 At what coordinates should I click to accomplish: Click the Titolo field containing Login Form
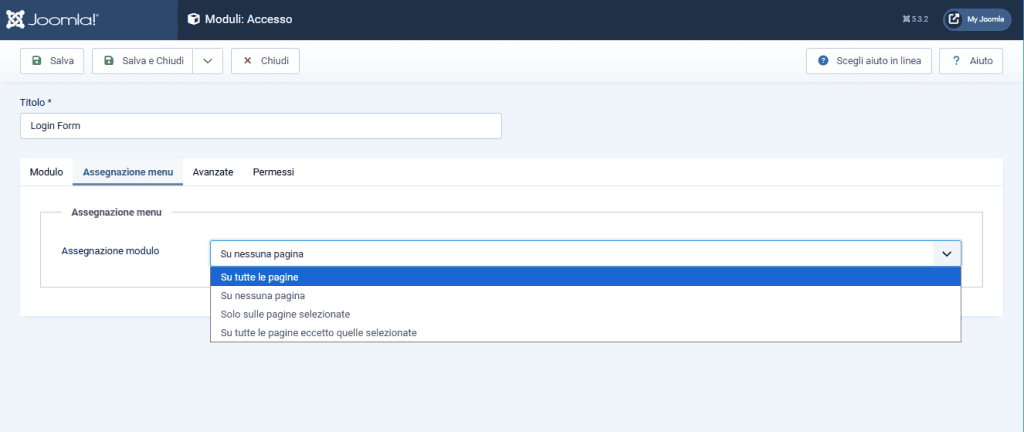pos(260,126)
